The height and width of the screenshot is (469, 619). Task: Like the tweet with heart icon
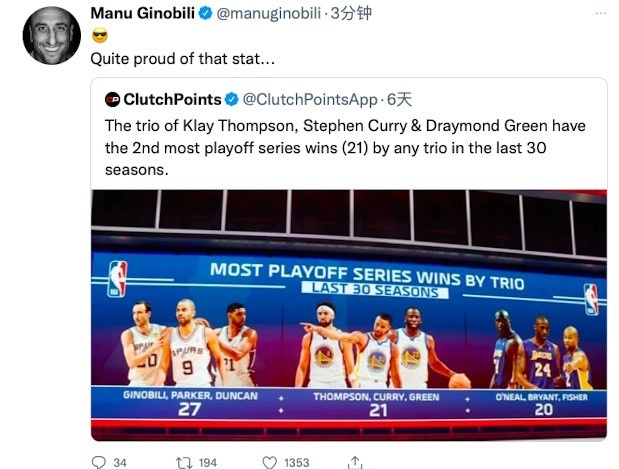[270, 462]
